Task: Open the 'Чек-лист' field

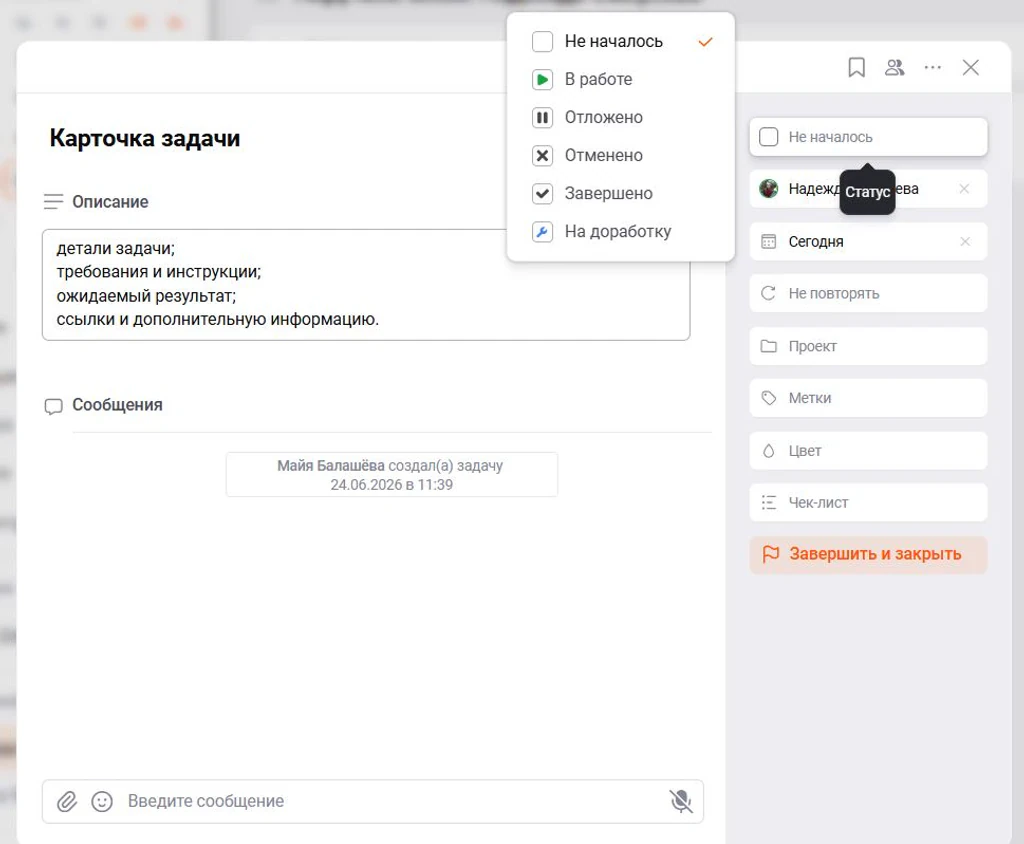Action: click(x=868, y=502)
